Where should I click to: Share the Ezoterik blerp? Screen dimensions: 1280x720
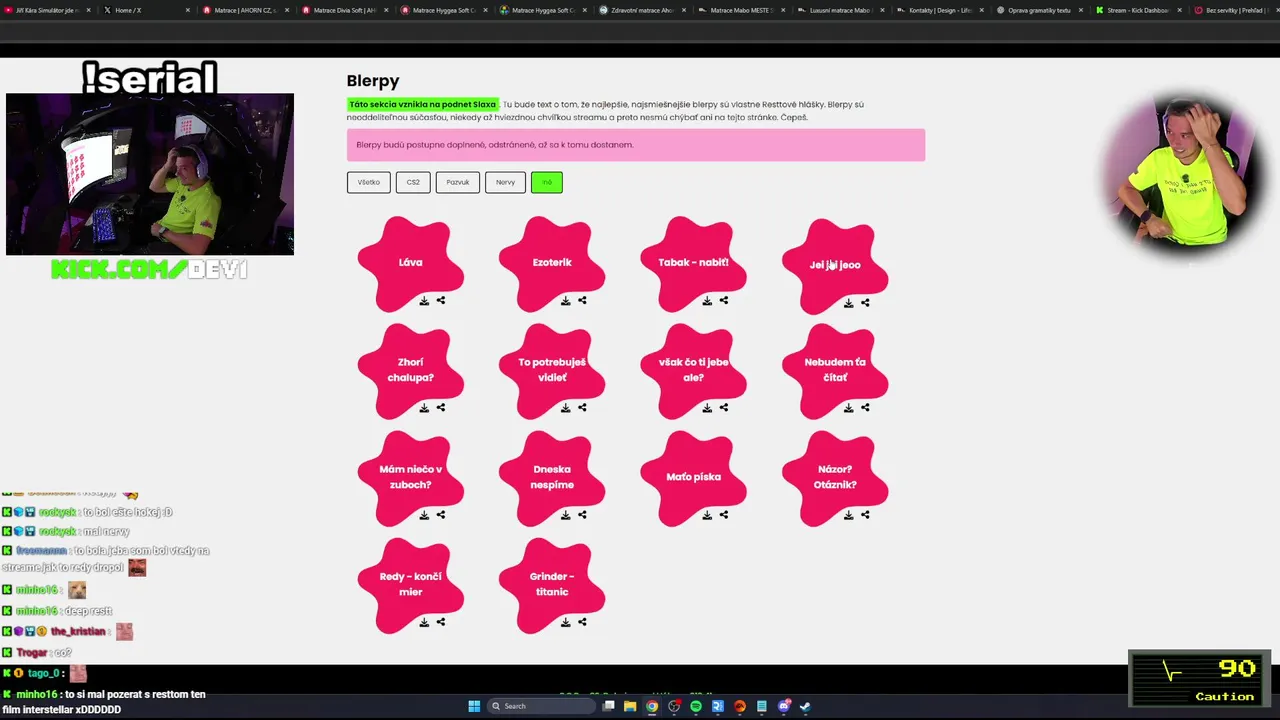click(x=582, y=300)
